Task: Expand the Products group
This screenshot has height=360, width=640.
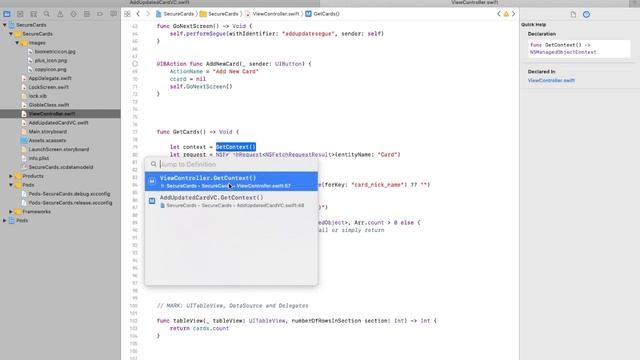Action: coord(11,176)
